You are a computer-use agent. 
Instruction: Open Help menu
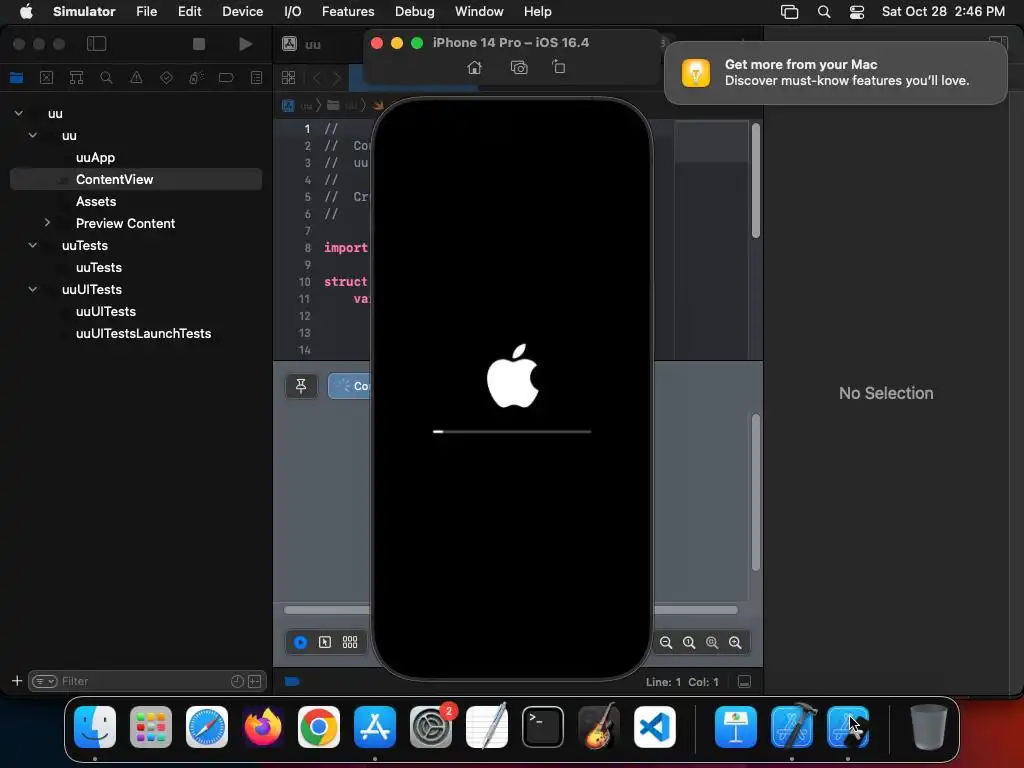tap(537, 12)
